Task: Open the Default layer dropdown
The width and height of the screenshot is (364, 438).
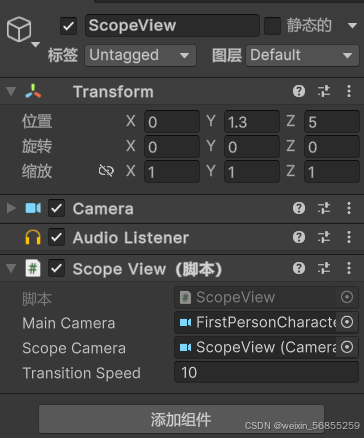Action: [x=302, y=55]
